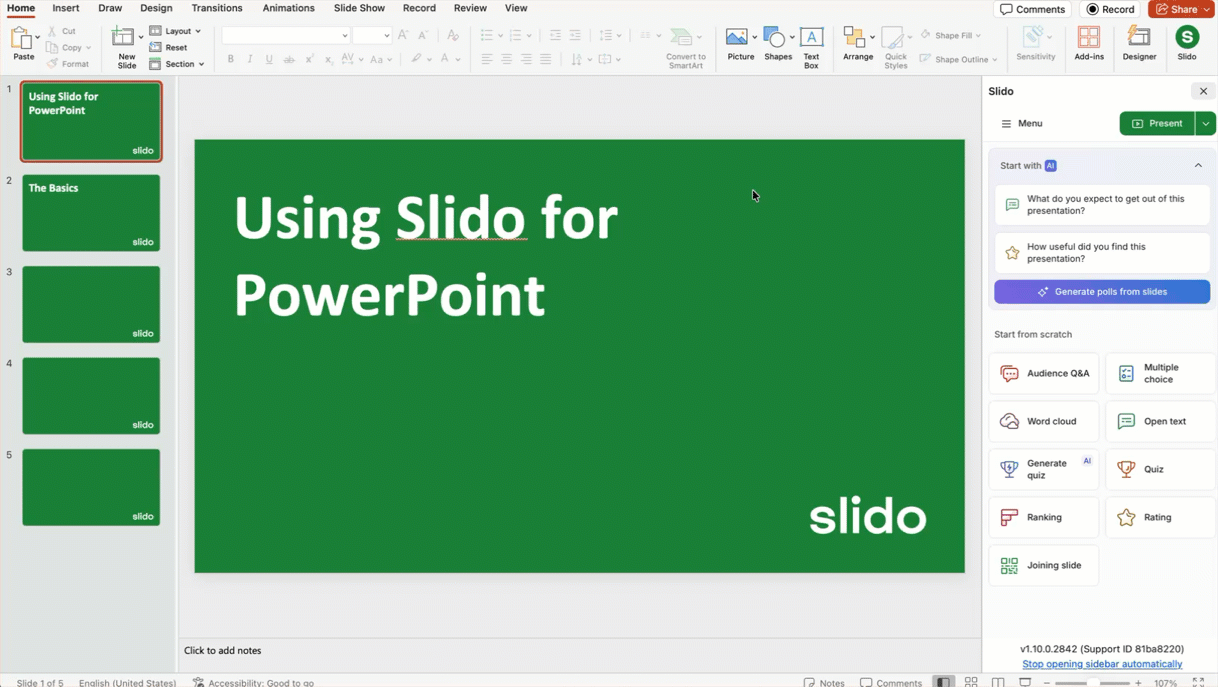The image size is (1218, 687).
Task: Select suggested poll 'How useful did you find'
Action: [x=1102, y=253]
